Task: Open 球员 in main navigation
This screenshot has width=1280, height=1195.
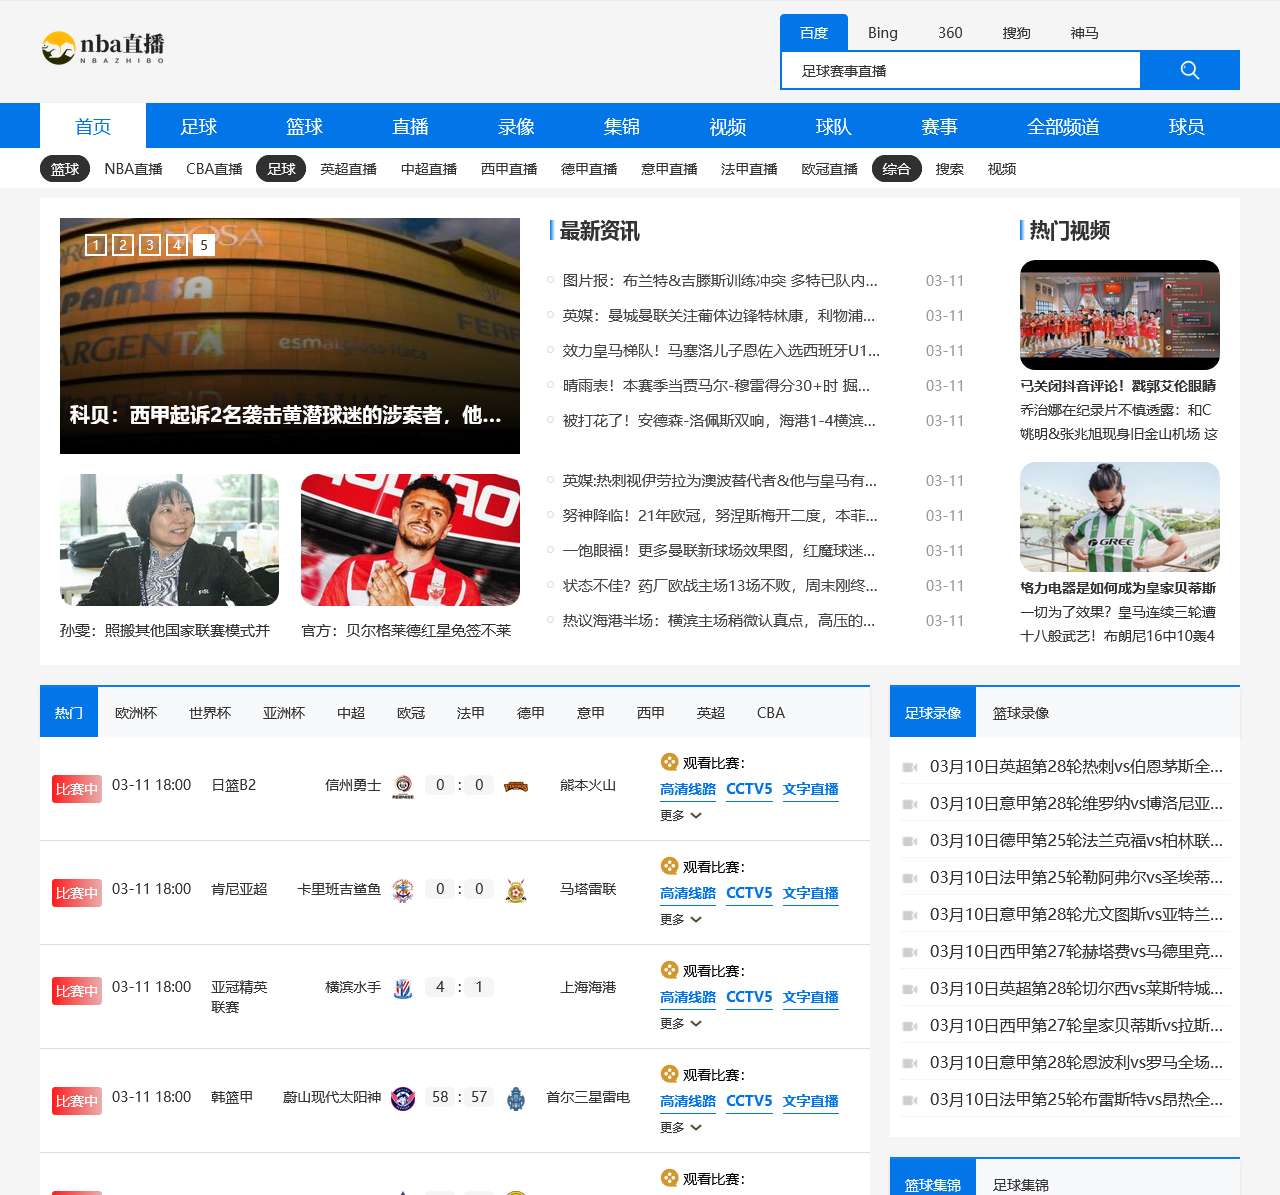Action: coord(1187,127)
